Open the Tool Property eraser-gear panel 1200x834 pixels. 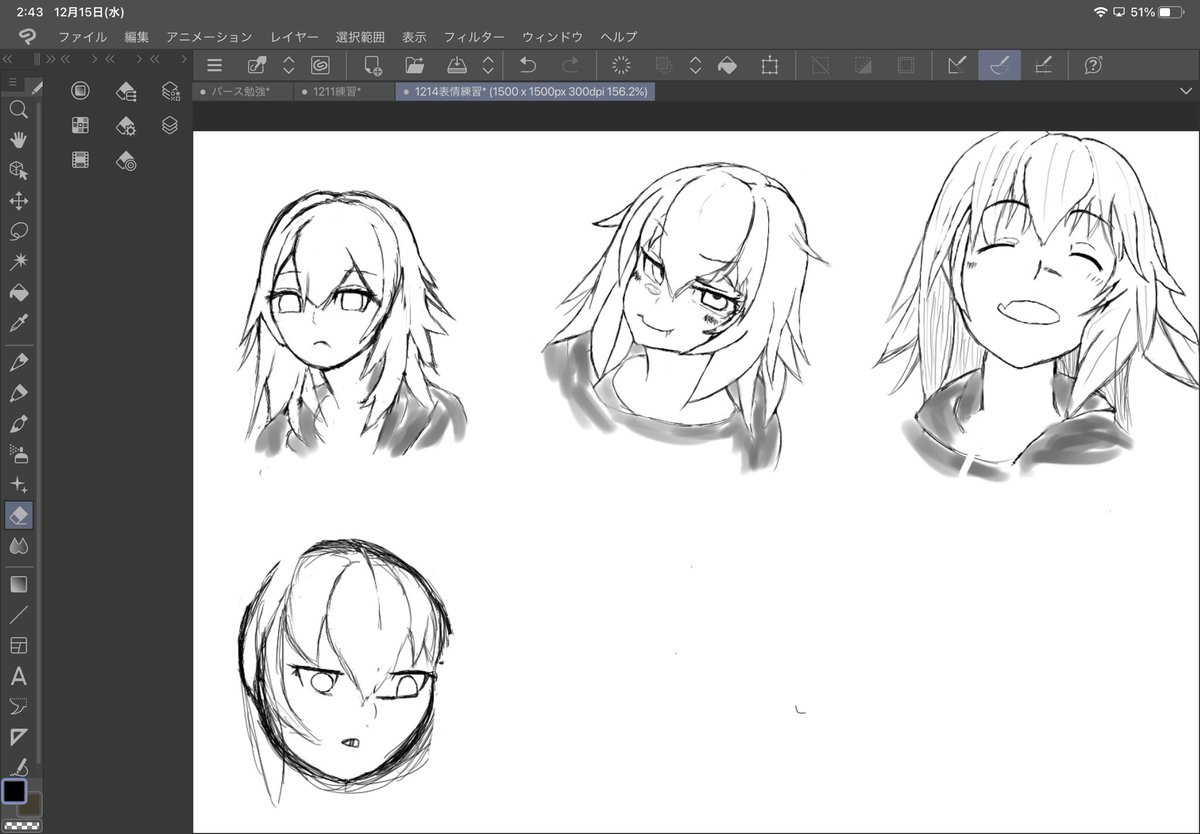[126, 125]
